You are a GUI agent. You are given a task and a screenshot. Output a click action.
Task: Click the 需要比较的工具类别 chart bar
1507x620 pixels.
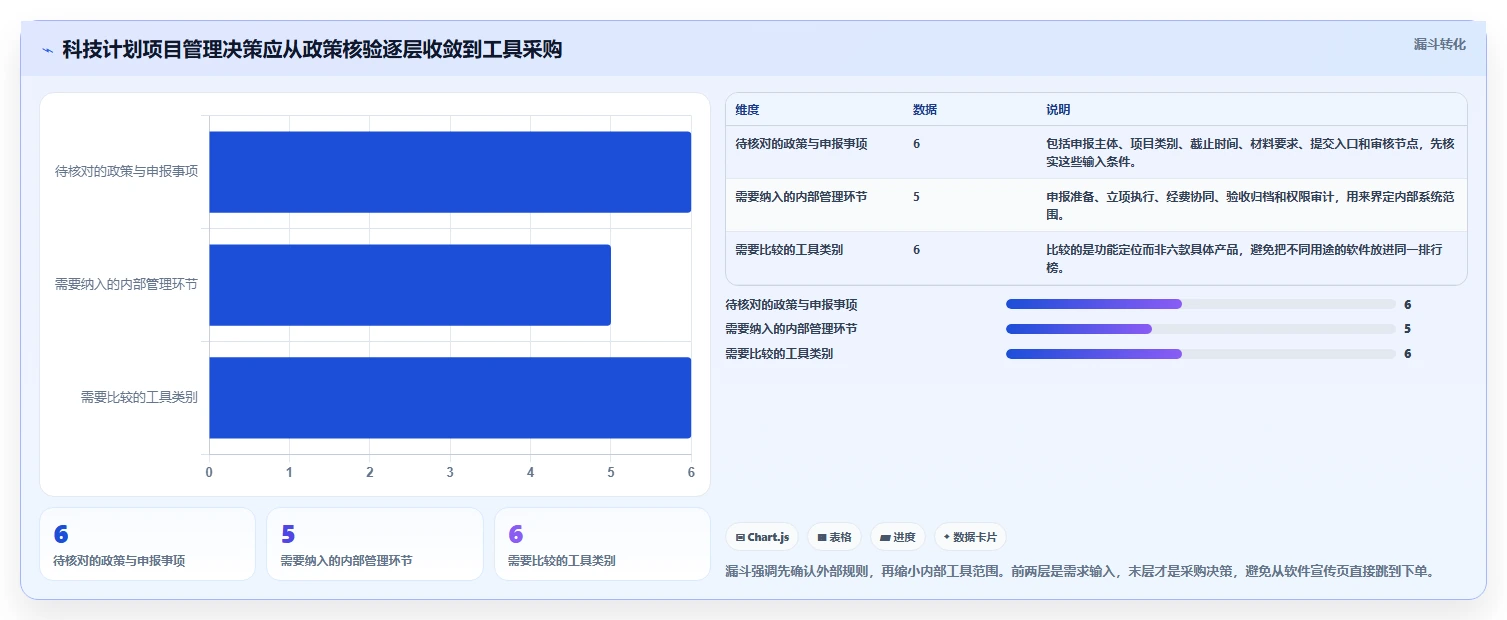pyautogui.click(x=450, y=398)
